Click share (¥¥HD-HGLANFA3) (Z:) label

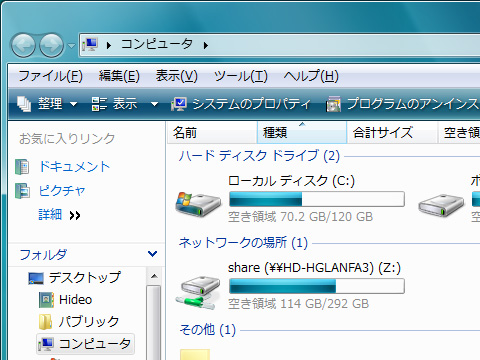(314, 268)
